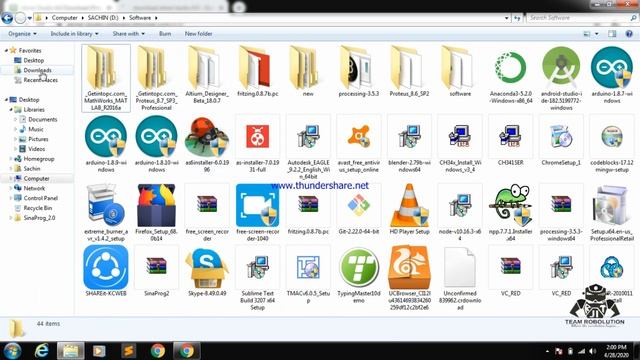The image size is (640, 360).
Task: Select the Unconfirmed 839962.crdownload file
Action: pyautogui.click(x=460, y=278)
